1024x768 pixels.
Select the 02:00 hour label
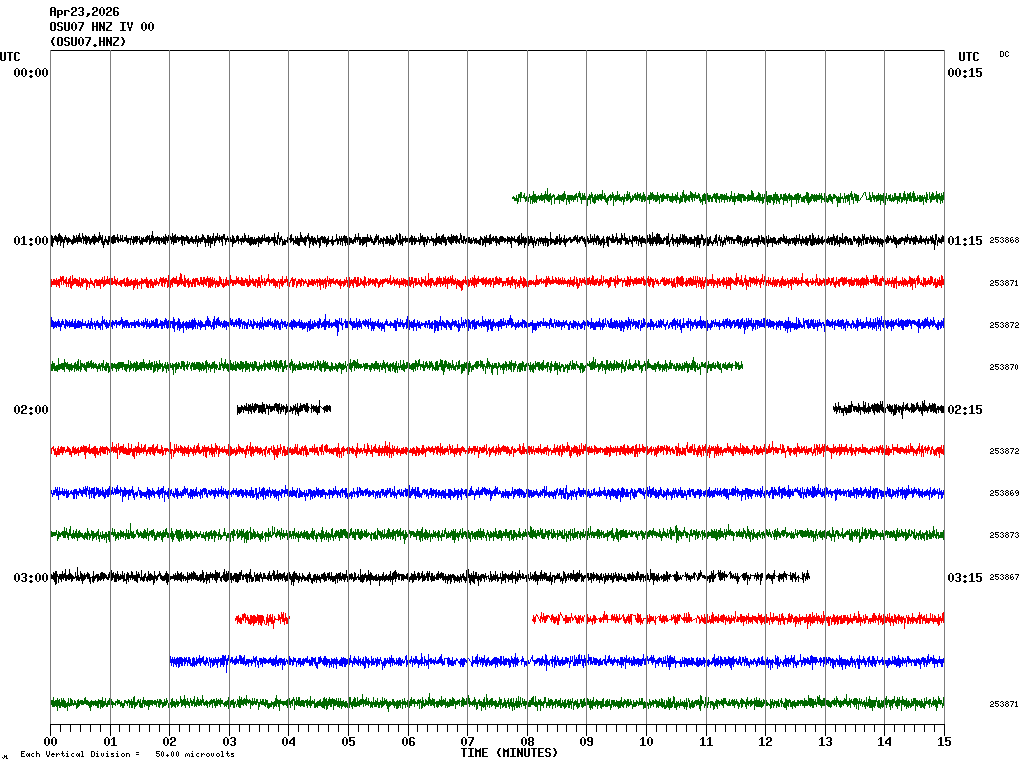(31, 410)
